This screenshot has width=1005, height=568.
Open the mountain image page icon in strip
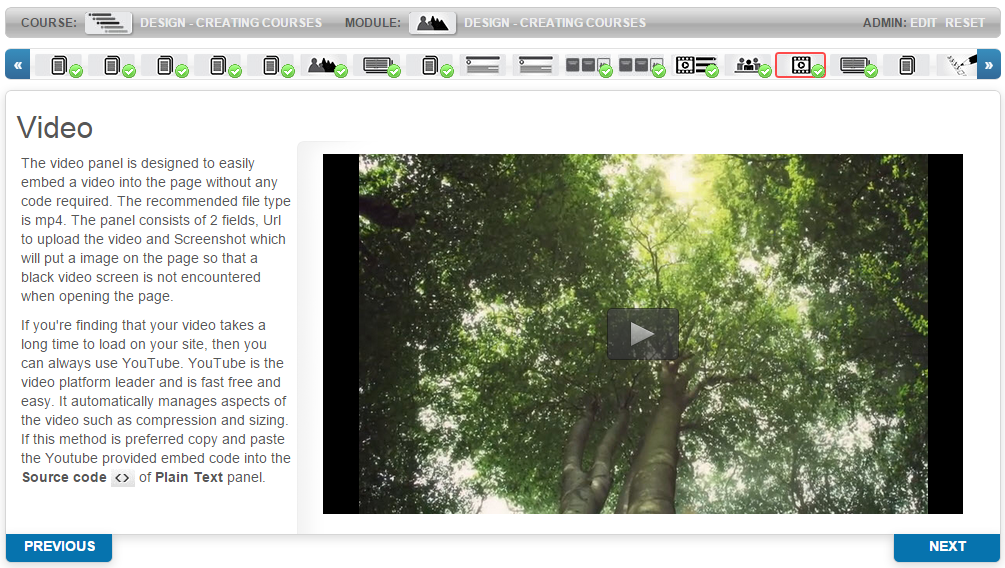324,65
